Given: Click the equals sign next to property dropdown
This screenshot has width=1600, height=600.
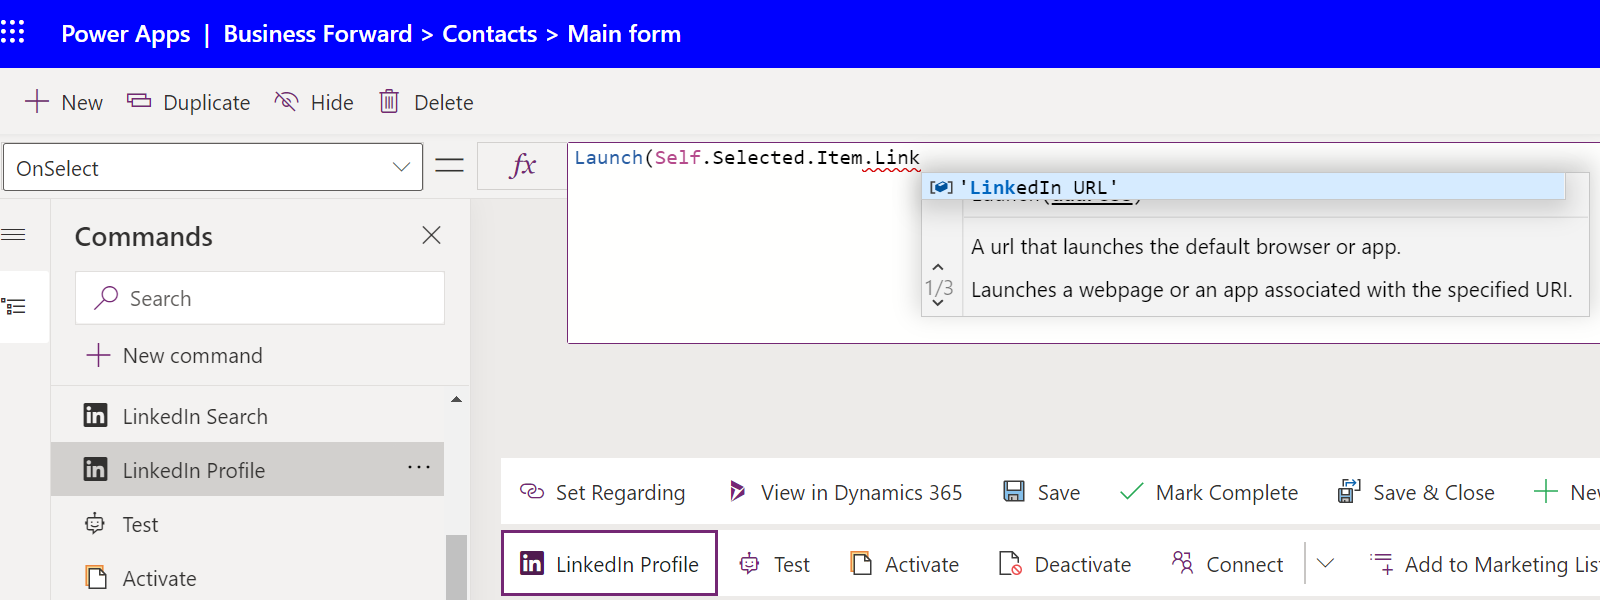Looking at the screenshot, I should (x=450, y=165).
